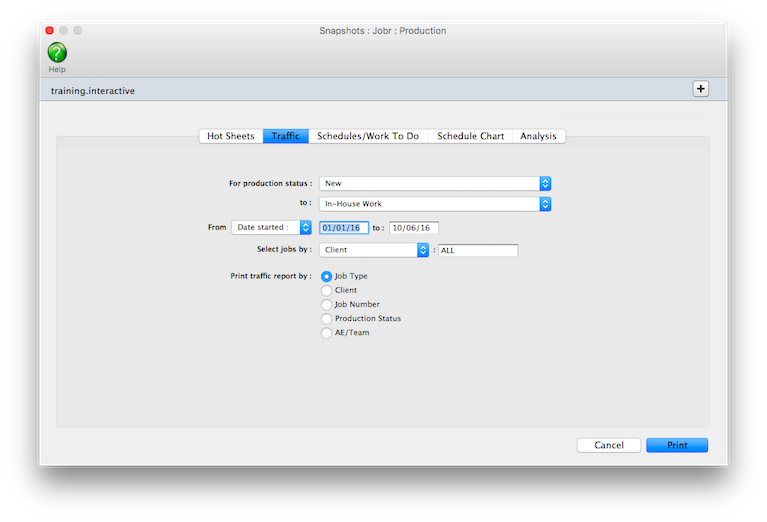Image resolution: width=767 pixels, height=522 pixels.
Task: Select the Job Type radio button
Action: tap(326, 276)
